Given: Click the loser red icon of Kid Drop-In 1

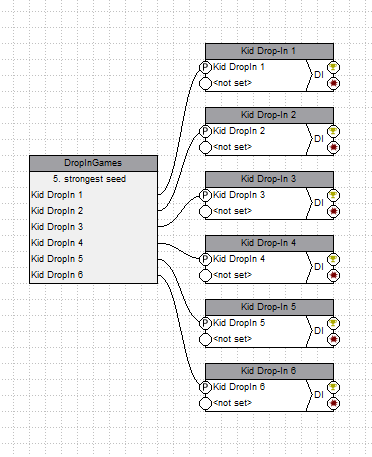Looking at the screenshot, I should click(333, 83).
